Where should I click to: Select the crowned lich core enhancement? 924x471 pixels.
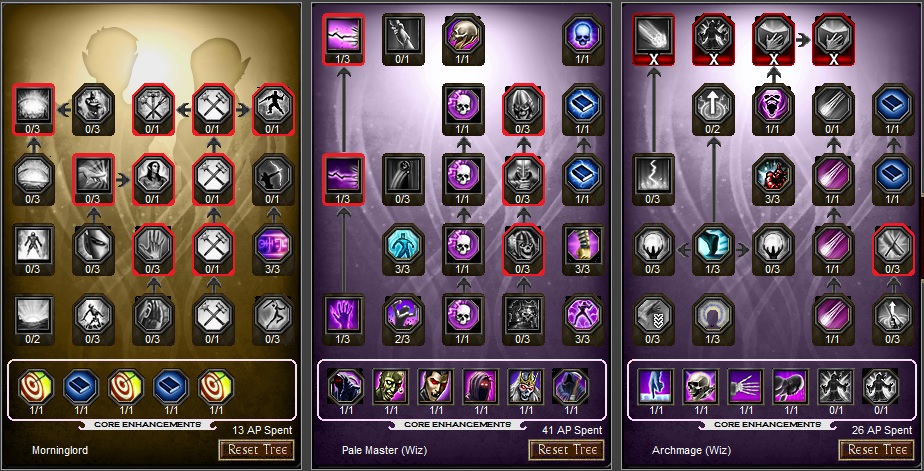point(526,386)
